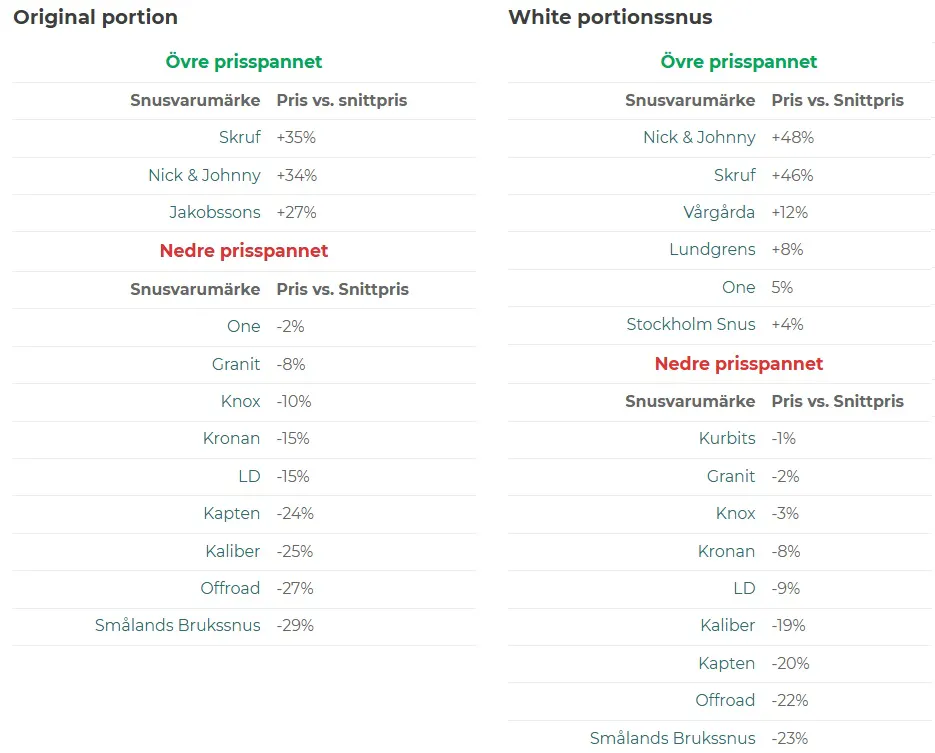Open the Lundgrens brand link

coord(712,249)
